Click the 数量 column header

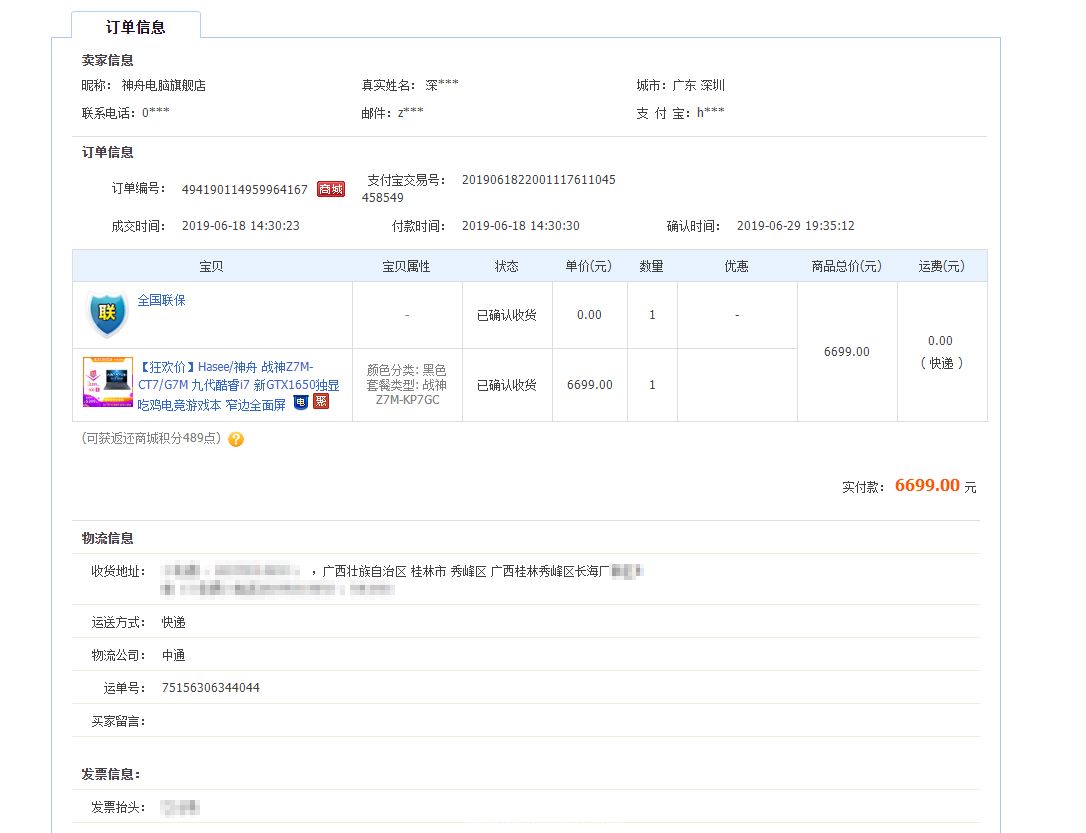[x=652, y=267]
